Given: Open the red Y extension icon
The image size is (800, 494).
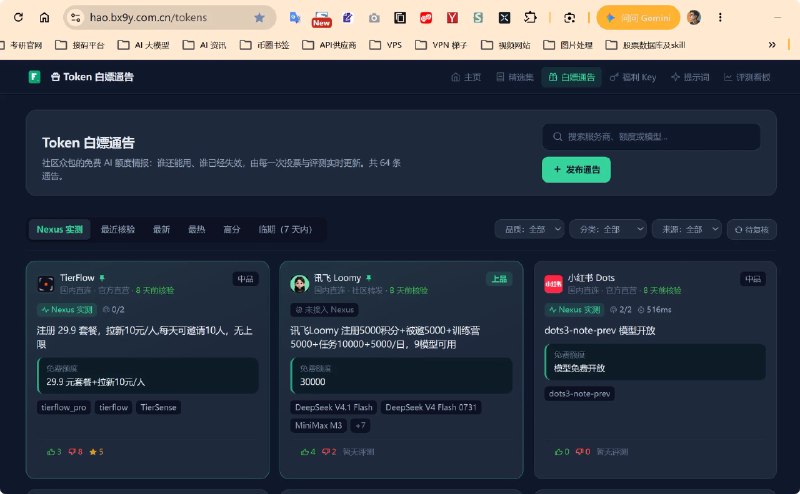Looking at the screenshot, I should click(x=452, y=18).
